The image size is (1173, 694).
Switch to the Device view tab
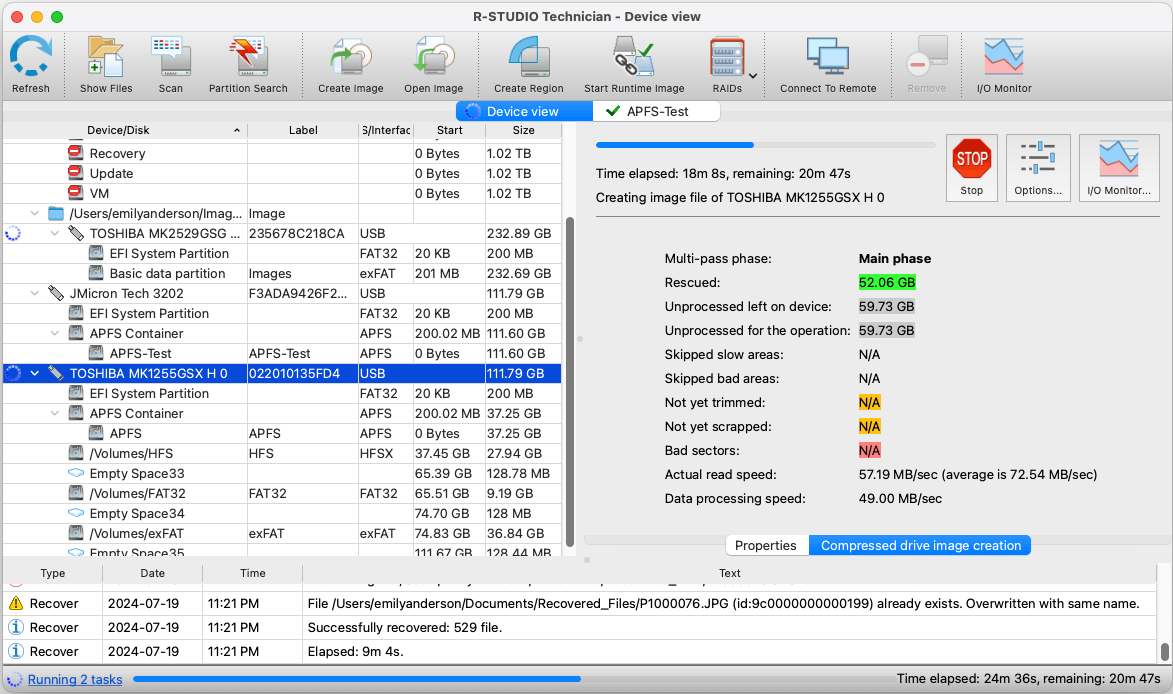coord(524,111)
